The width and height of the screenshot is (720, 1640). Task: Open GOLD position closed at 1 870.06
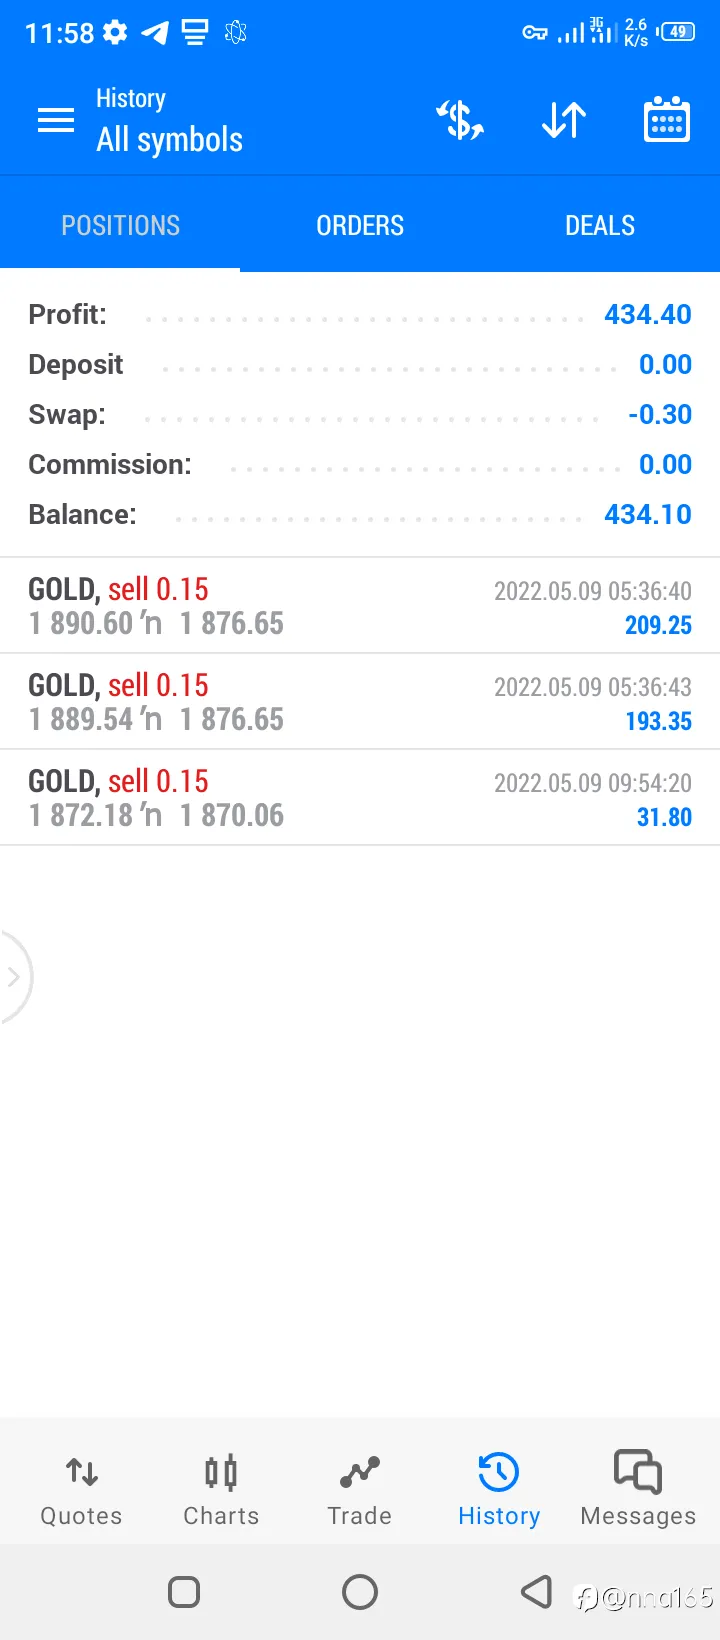(360, 798)
